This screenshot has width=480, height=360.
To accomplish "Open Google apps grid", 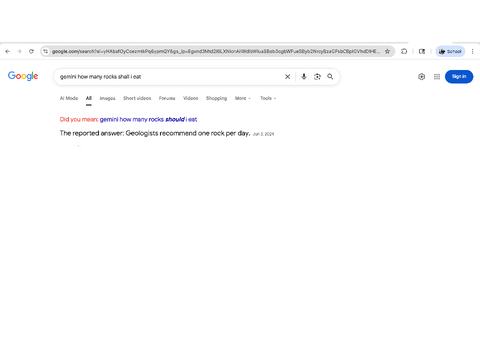I will (437, 77).
